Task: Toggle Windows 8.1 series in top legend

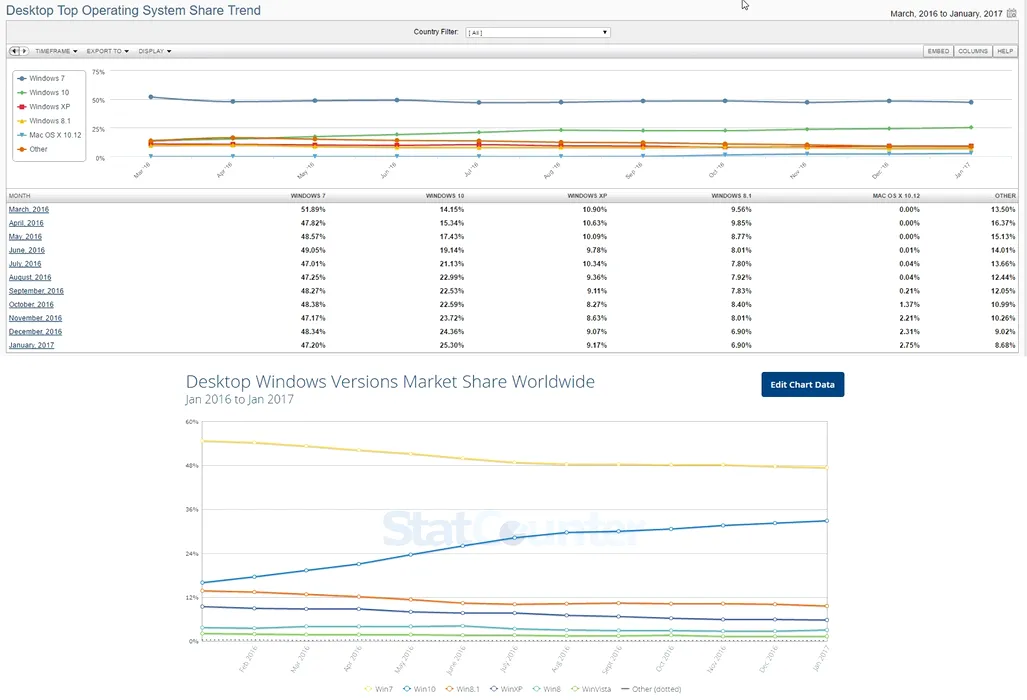Action: (x=44, y=121)
